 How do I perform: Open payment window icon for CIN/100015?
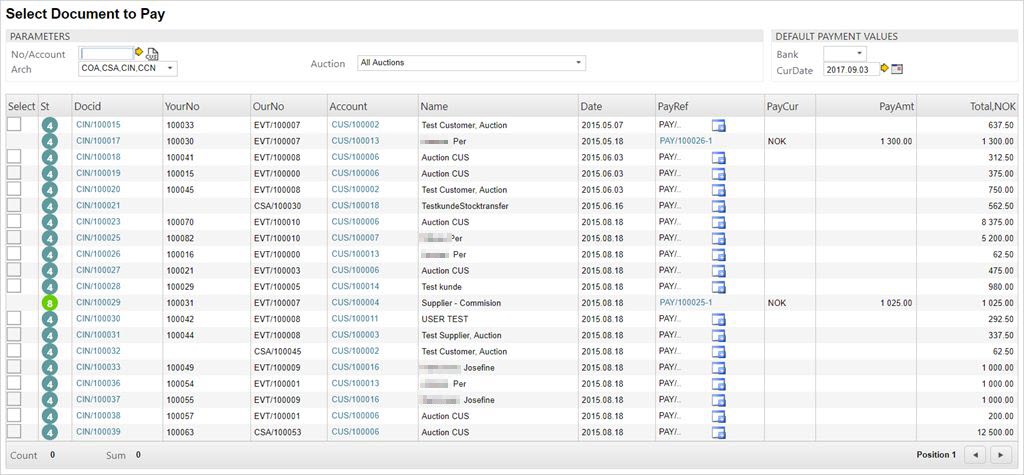pos(718,125)
